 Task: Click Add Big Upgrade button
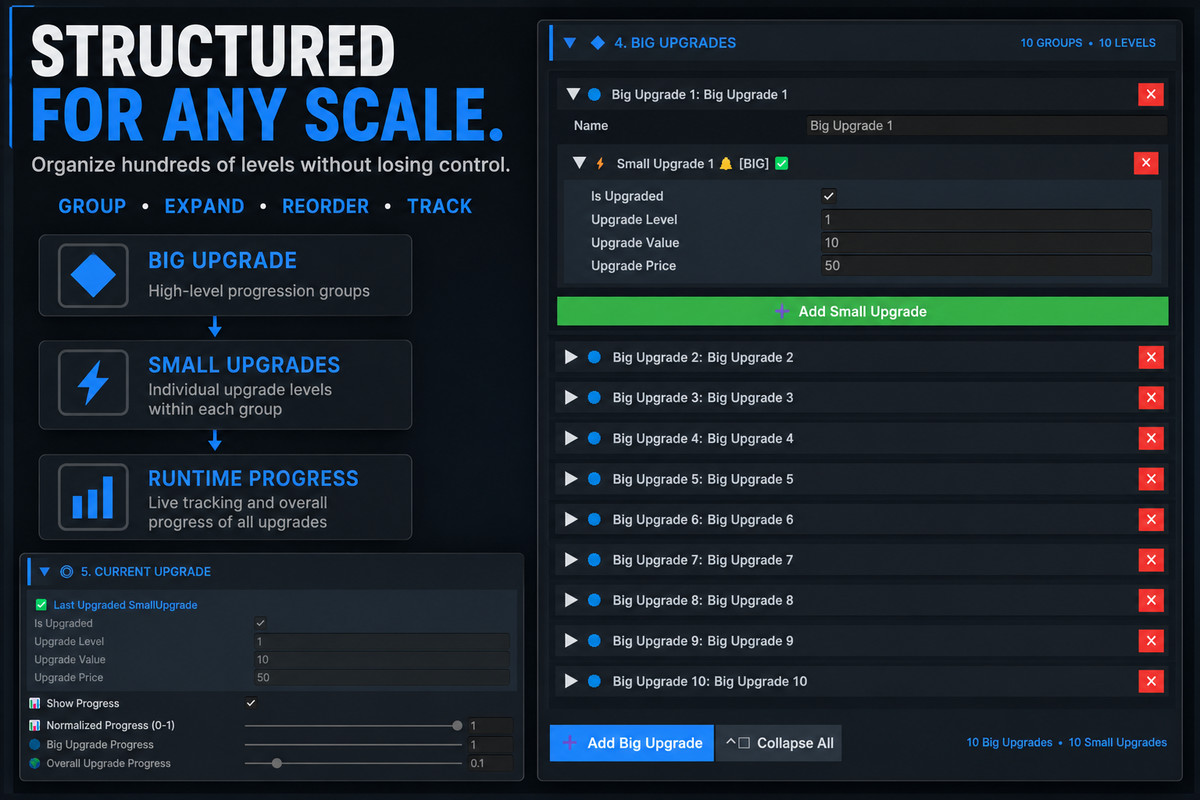(631, 743)
